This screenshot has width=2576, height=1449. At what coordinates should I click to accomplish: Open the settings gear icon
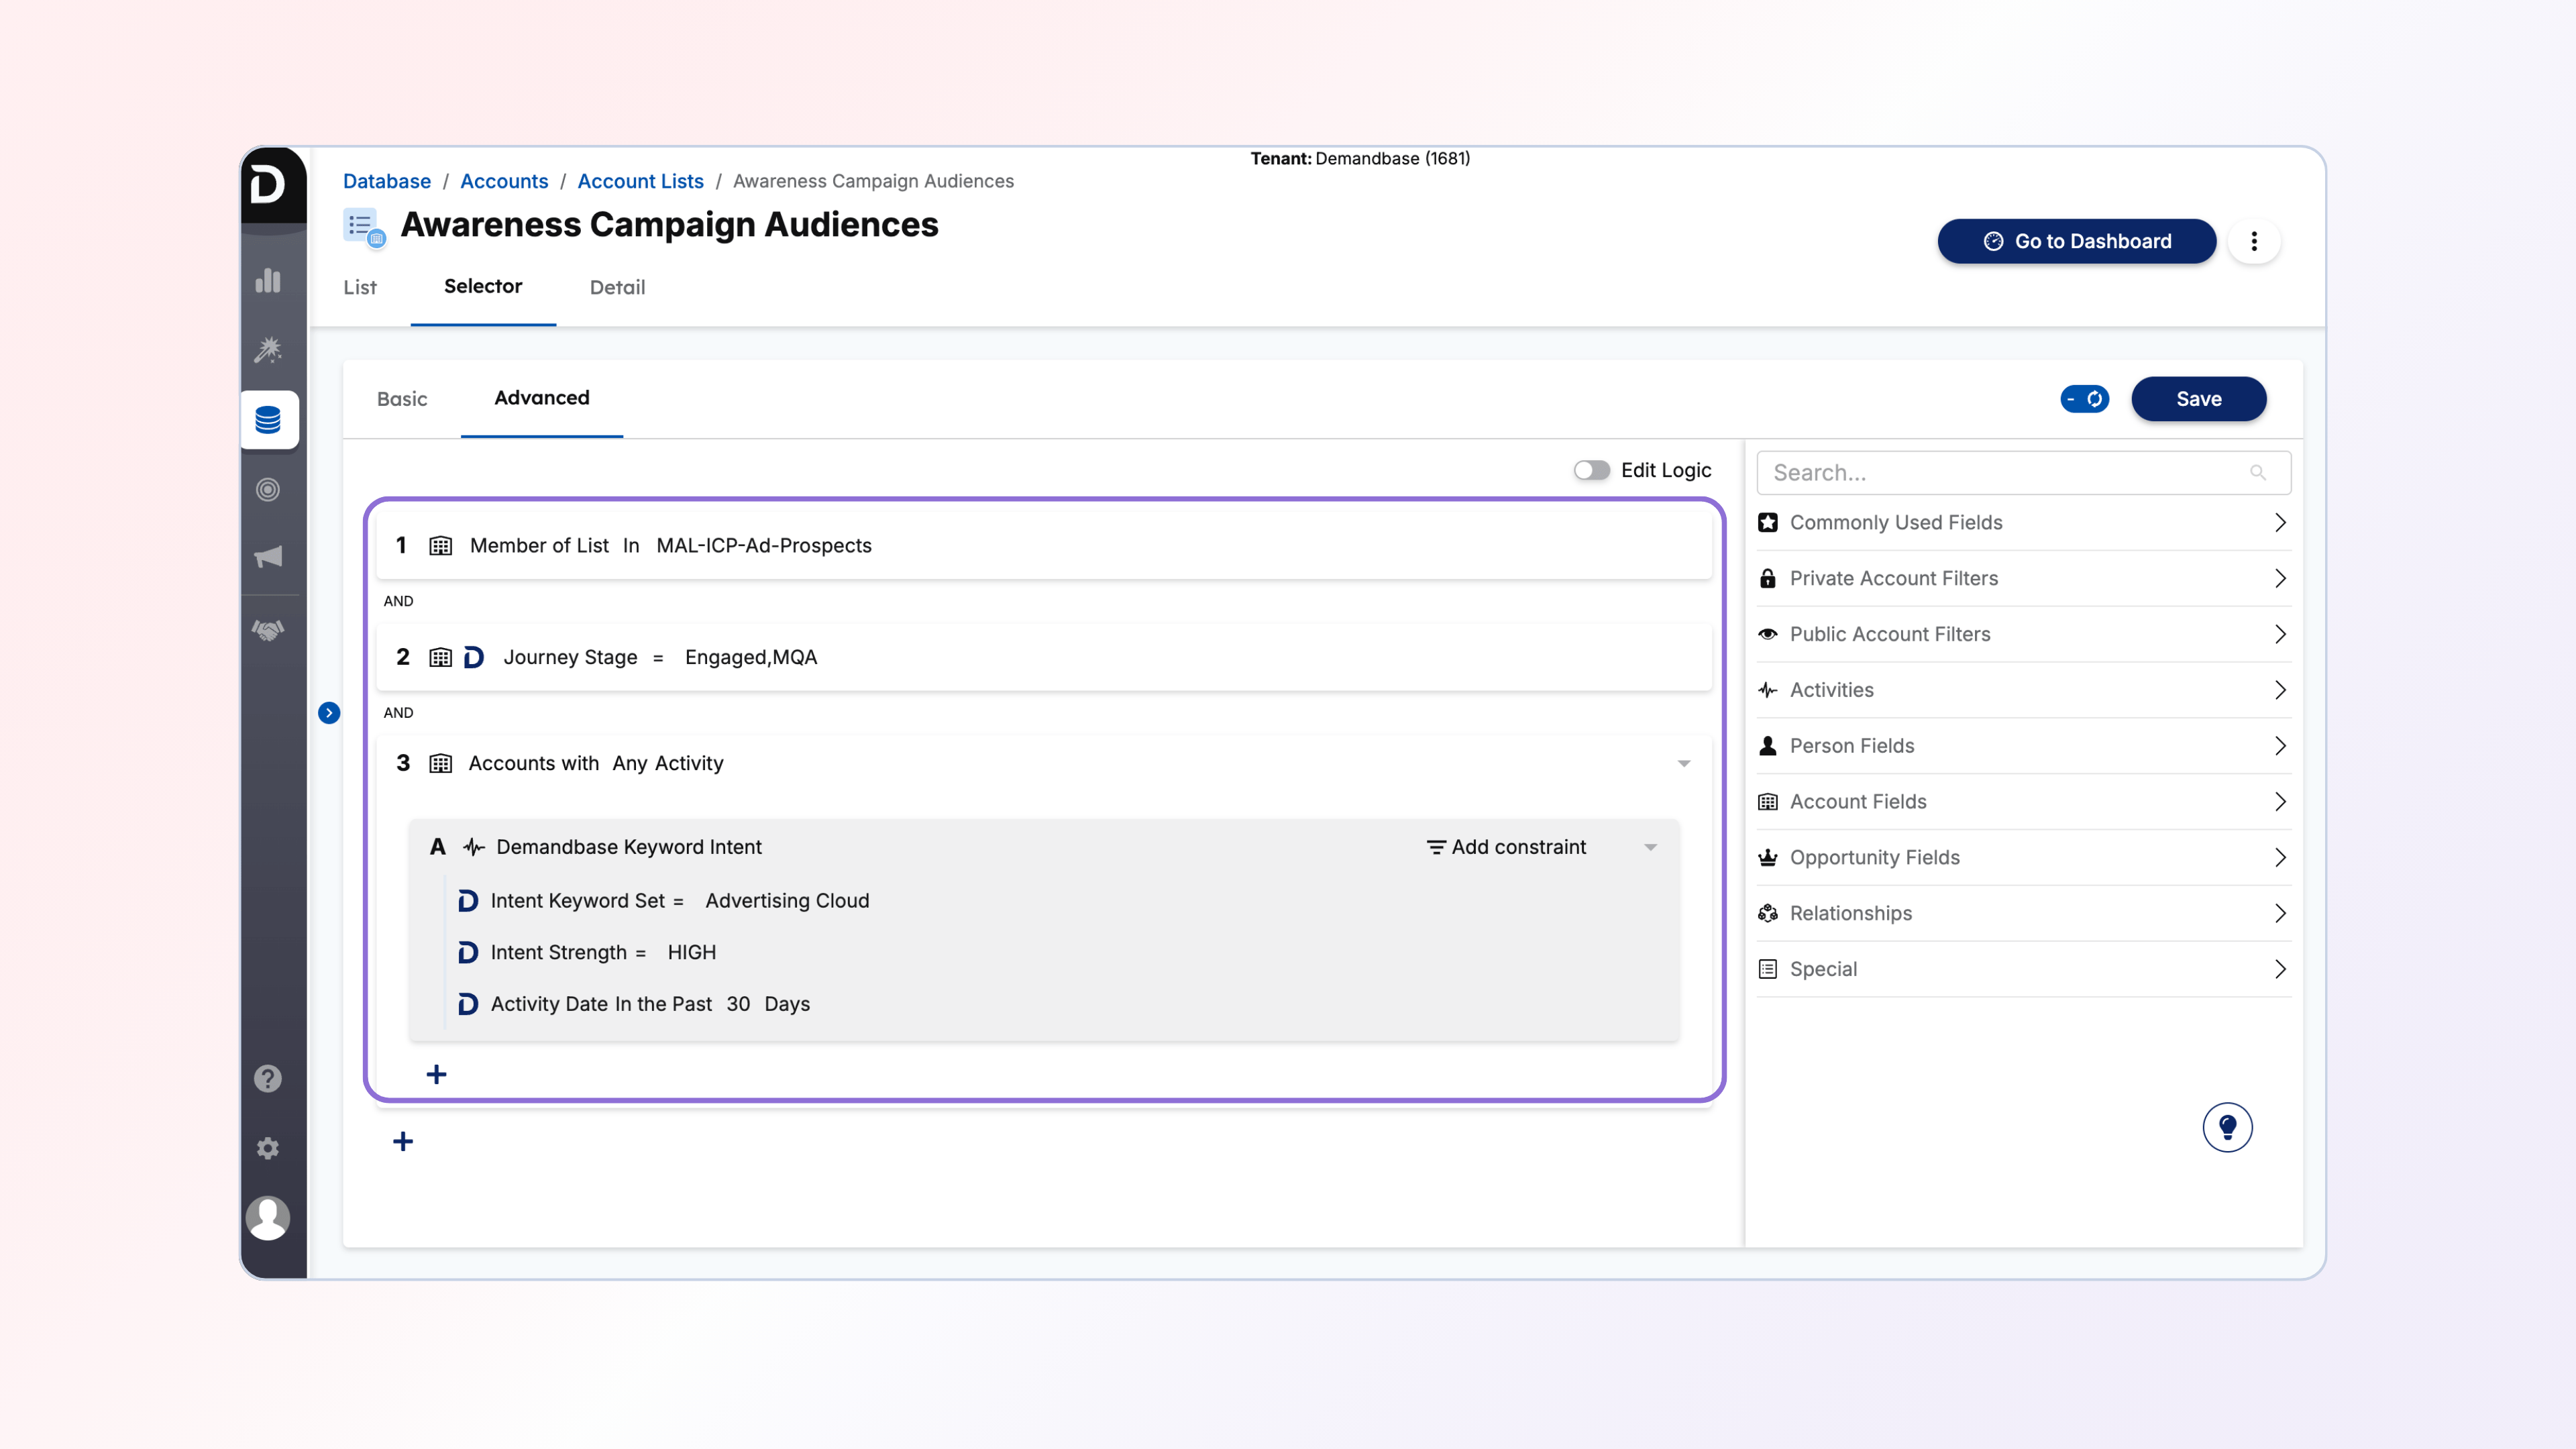268,1148
